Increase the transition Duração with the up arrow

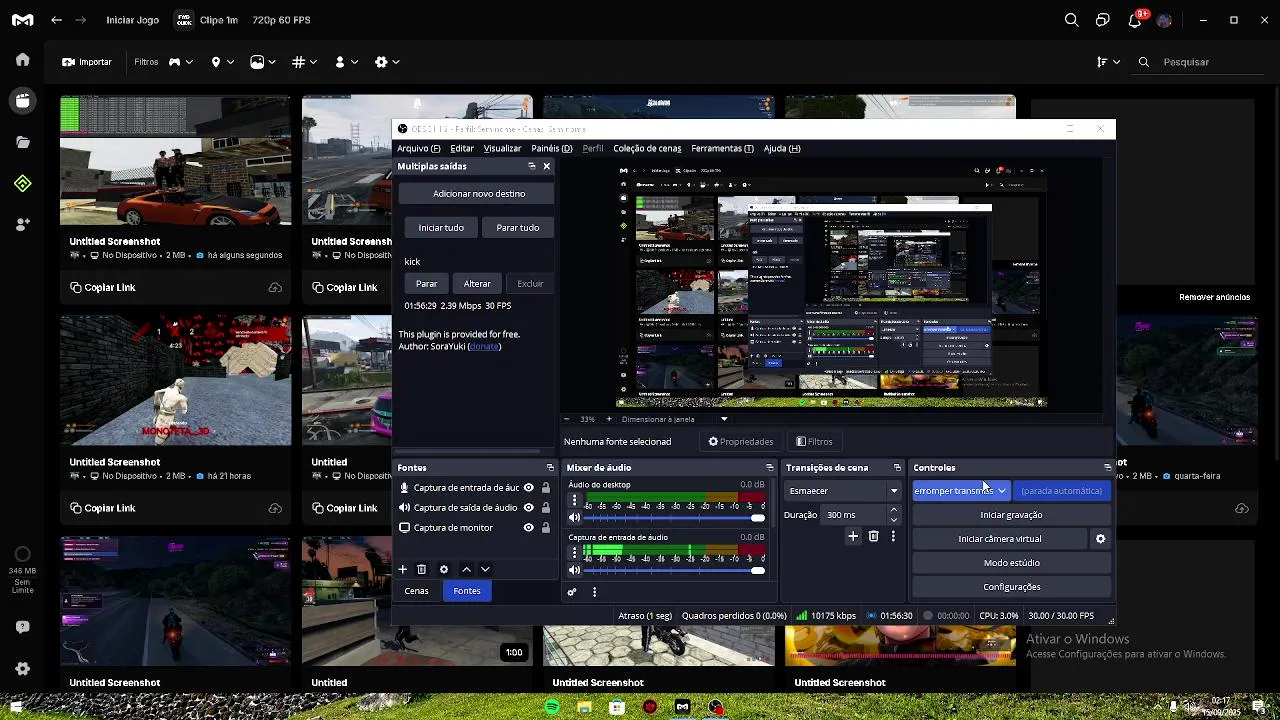[x=894, y=510]
